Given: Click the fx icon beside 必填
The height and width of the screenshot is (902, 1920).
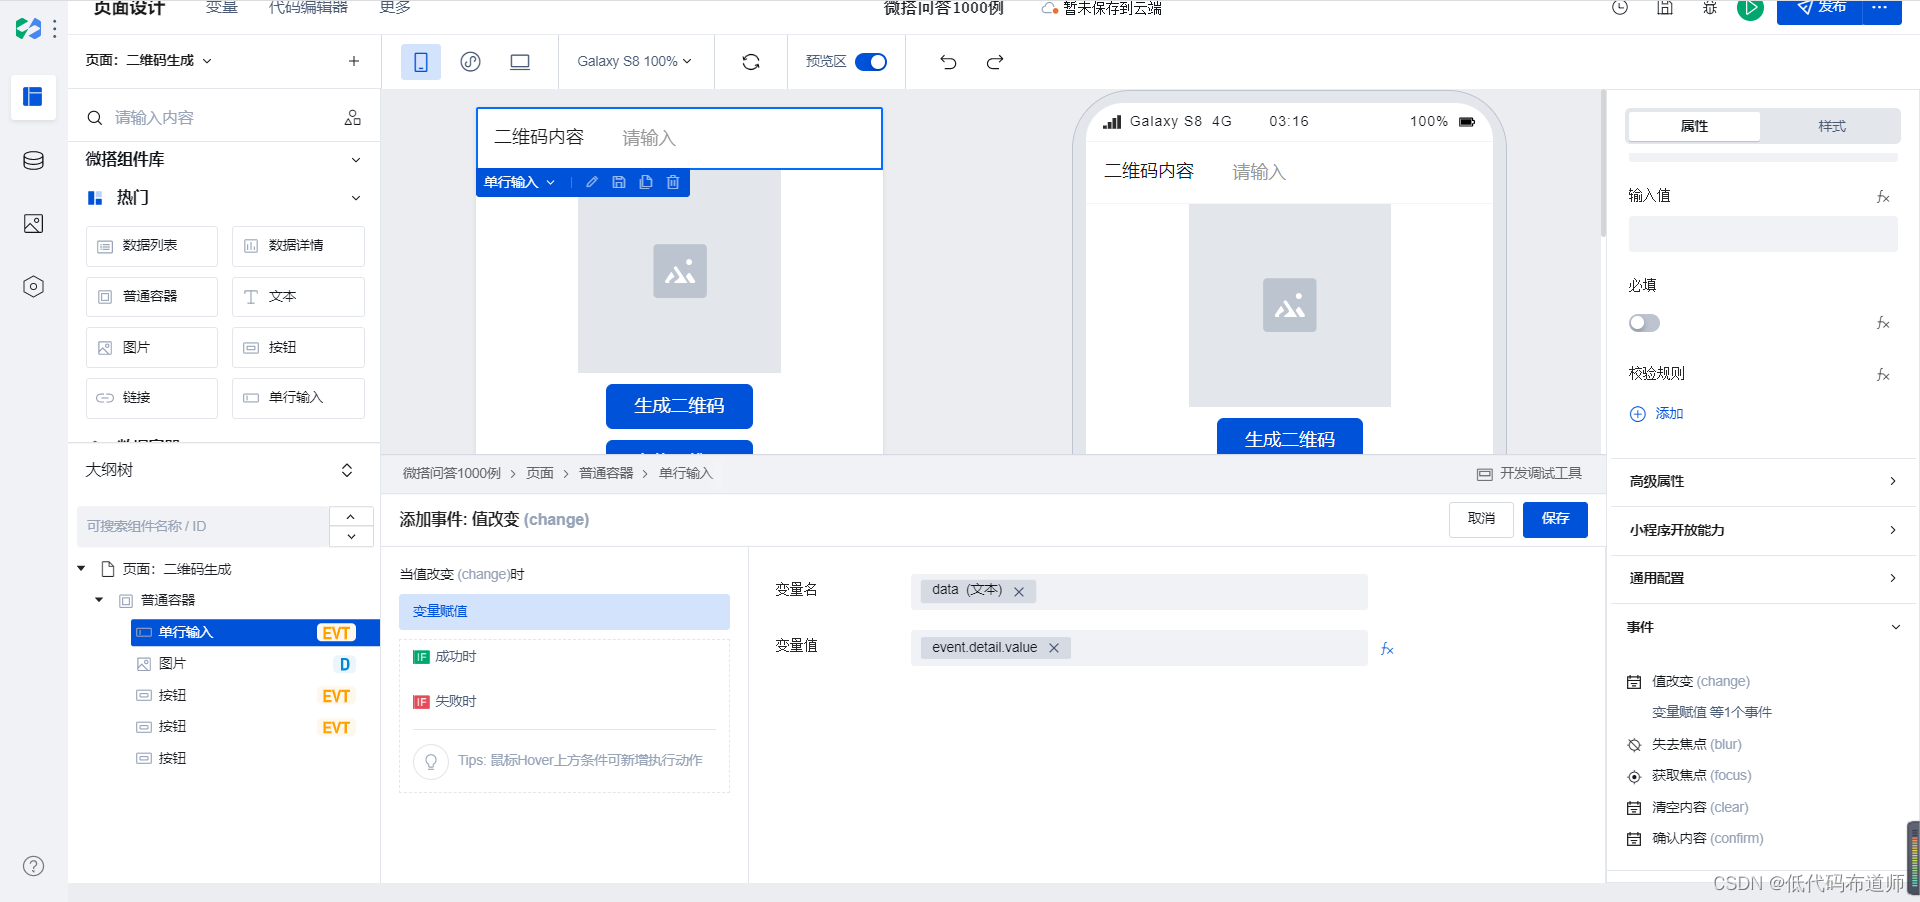Looking at the screenshot, I should pyautogui.click(x=1883, y=323).
